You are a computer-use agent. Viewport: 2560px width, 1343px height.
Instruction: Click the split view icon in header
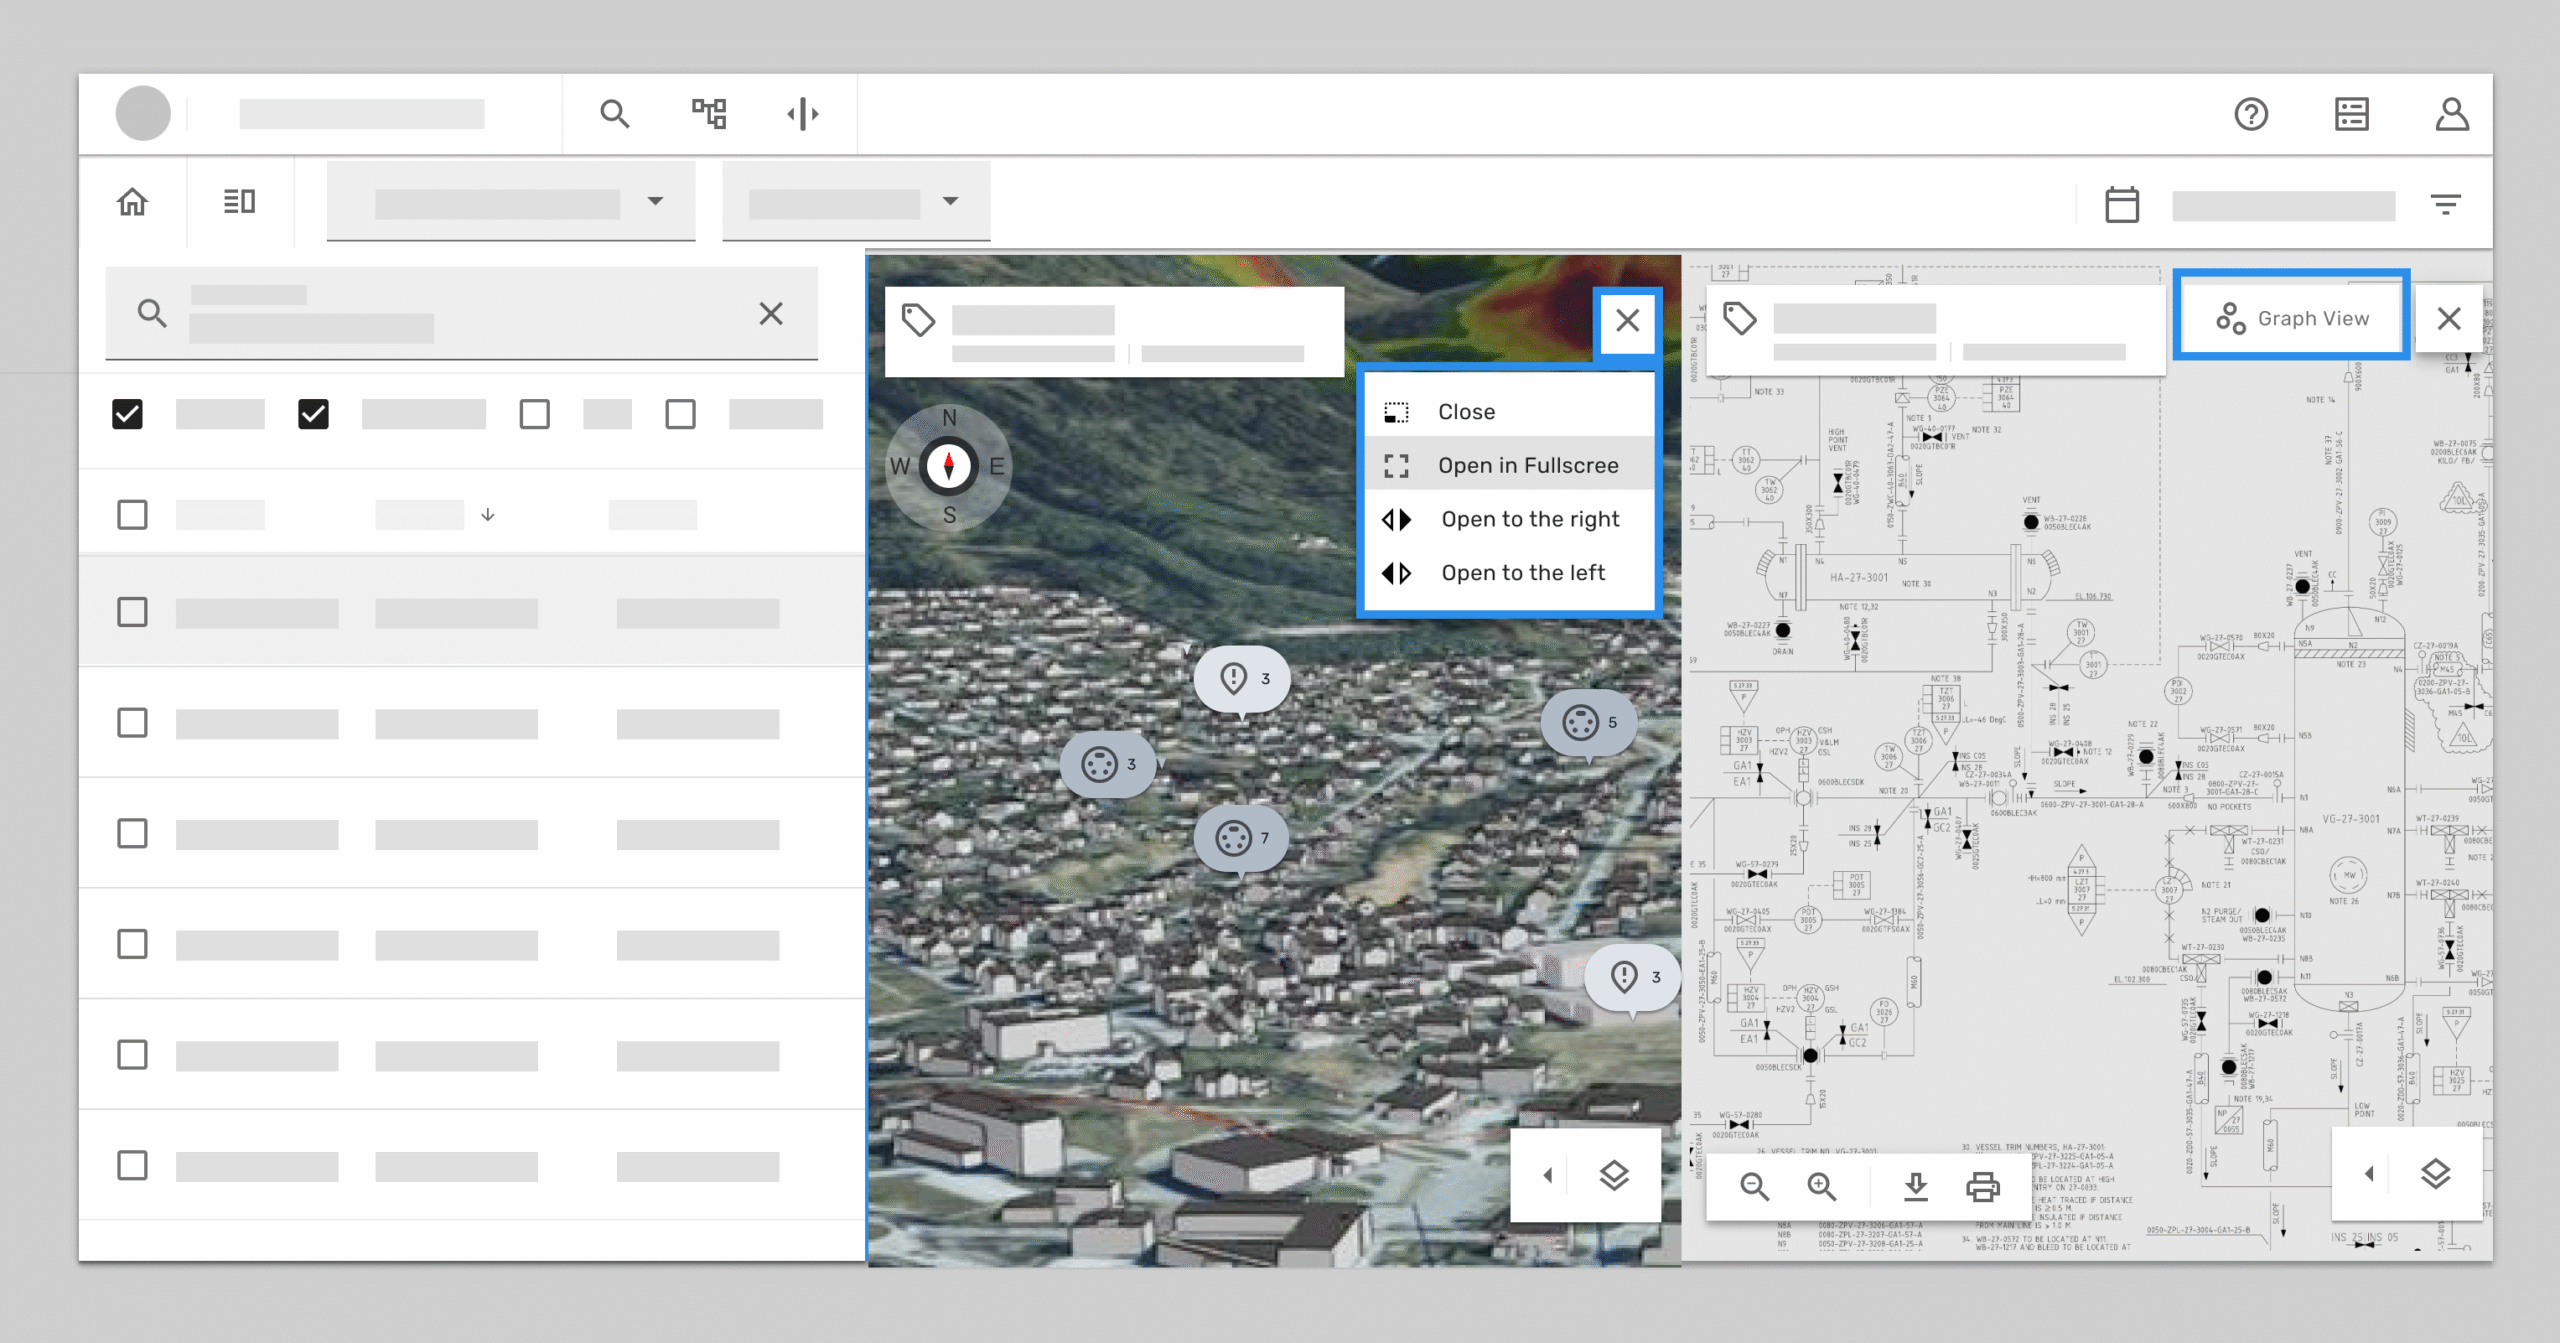coord(803,114)
